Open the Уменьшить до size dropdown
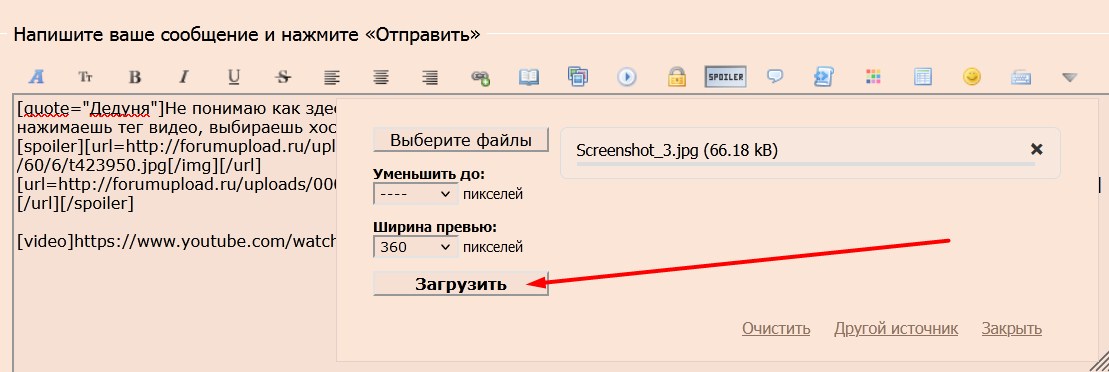The width and height of the screenshot is (1109, 372). point(415,194)
